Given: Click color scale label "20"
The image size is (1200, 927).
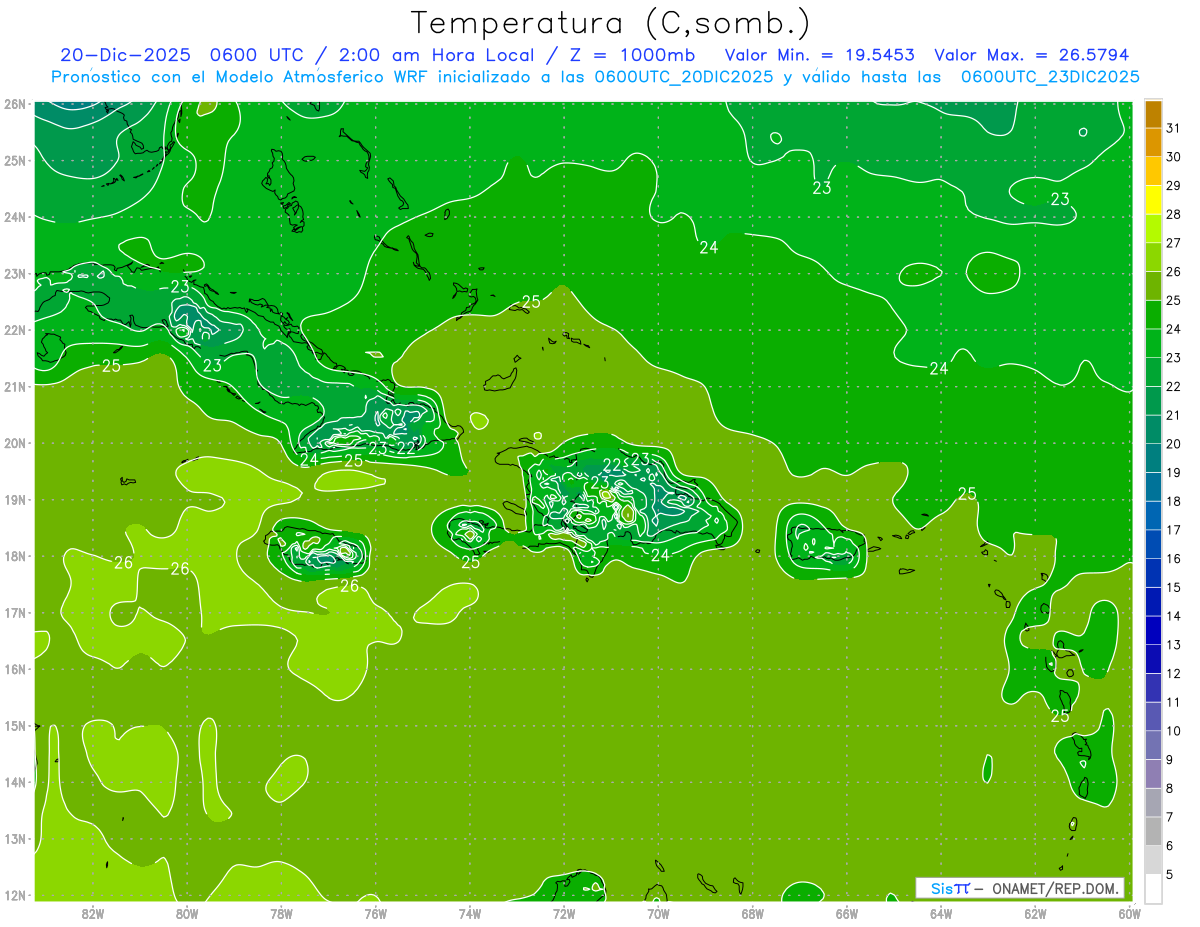Looking at the screenshot, I should click(x=1173, y=444).
